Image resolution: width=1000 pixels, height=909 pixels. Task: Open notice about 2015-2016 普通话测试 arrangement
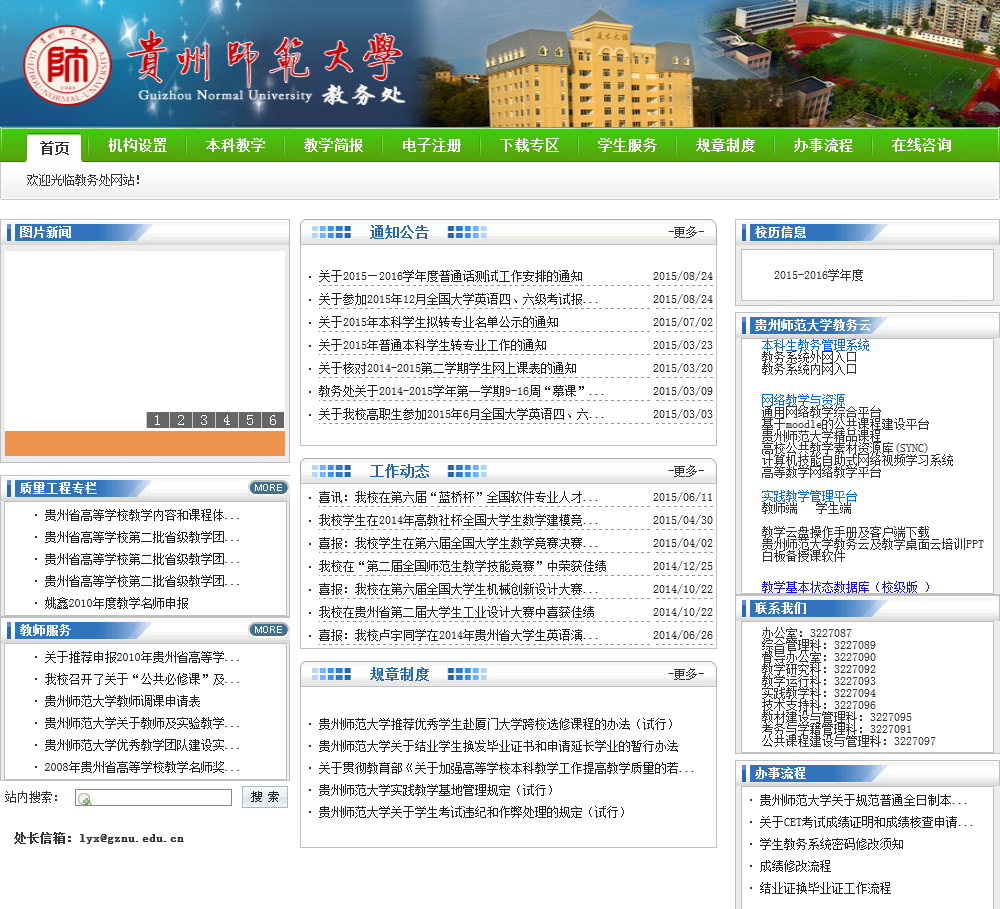click(x=450, y=276)
